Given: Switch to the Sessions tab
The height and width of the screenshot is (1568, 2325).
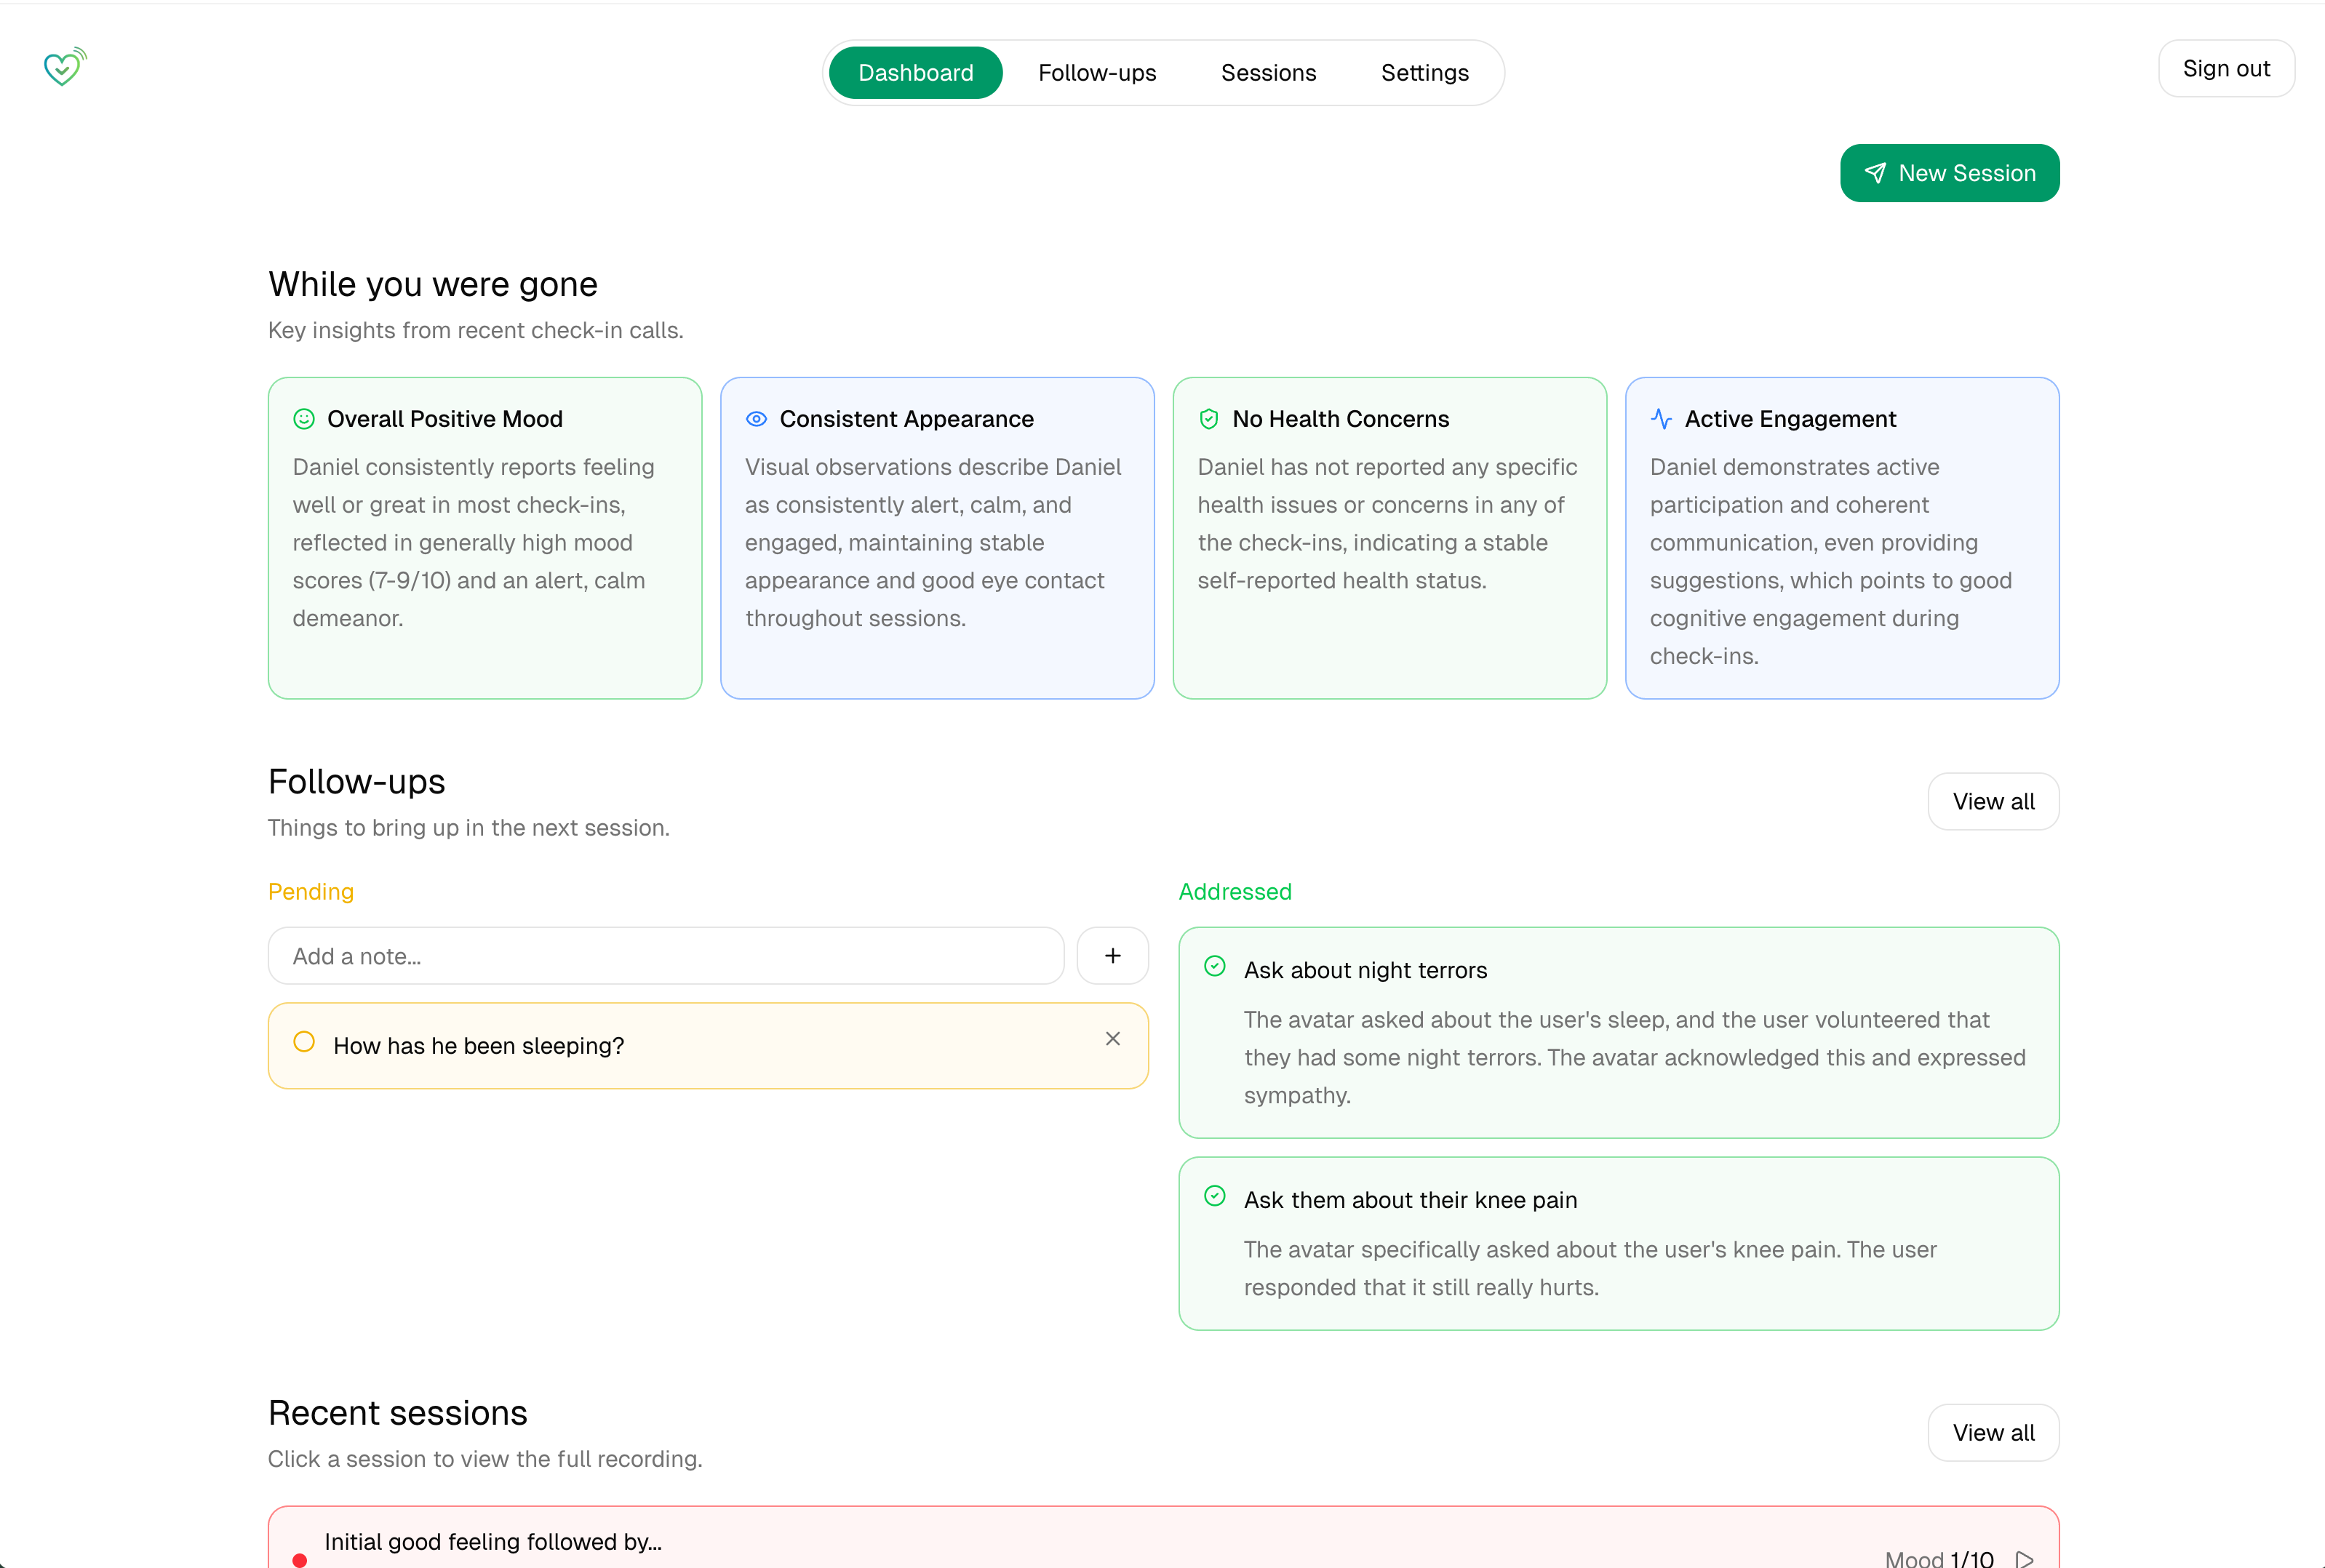Looking at the screenshot, I should (x=1268, y=73).
